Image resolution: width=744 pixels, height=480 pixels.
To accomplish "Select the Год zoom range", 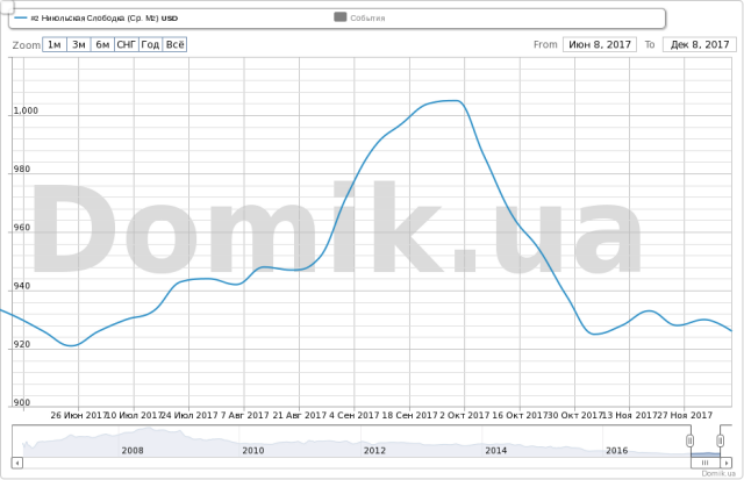I will pyautogui.click(x=150, y=45).
